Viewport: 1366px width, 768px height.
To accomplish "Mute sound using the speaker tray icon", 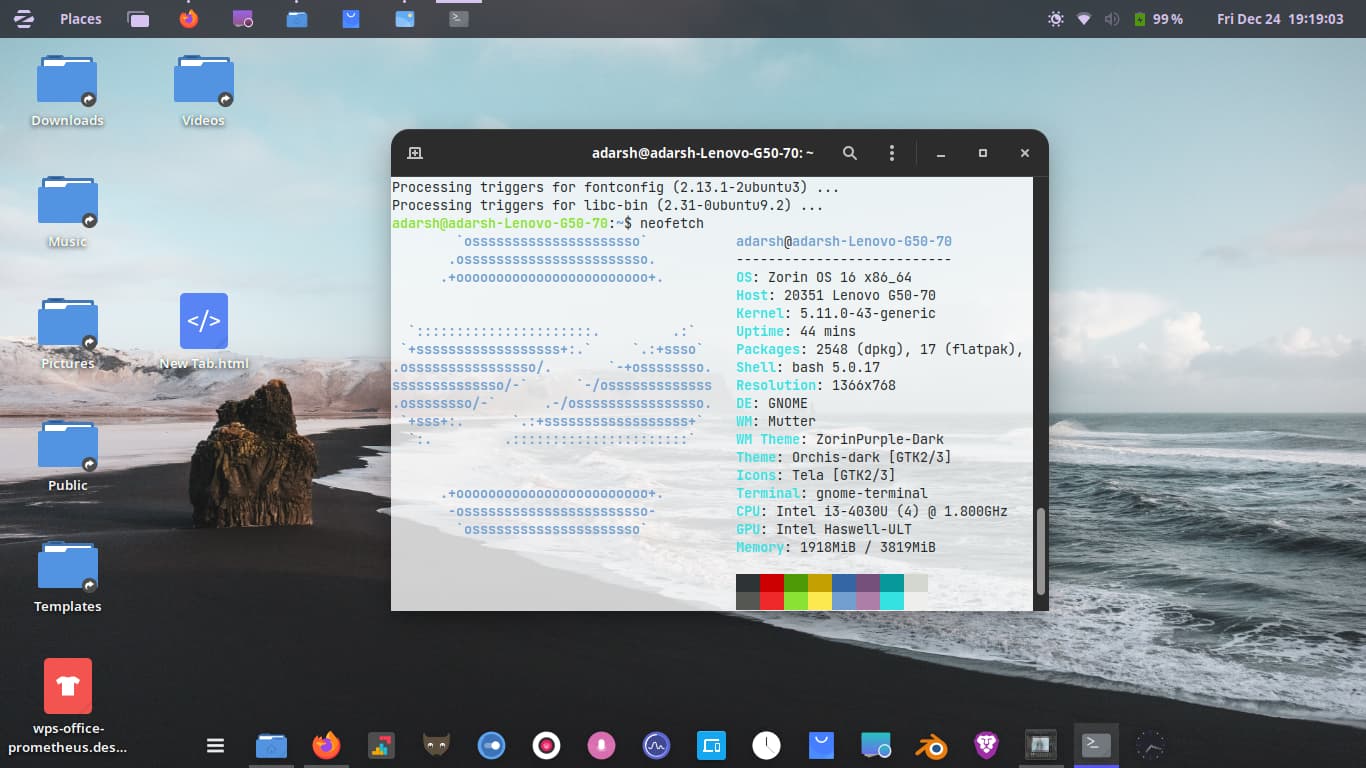I will point(1110,18).
